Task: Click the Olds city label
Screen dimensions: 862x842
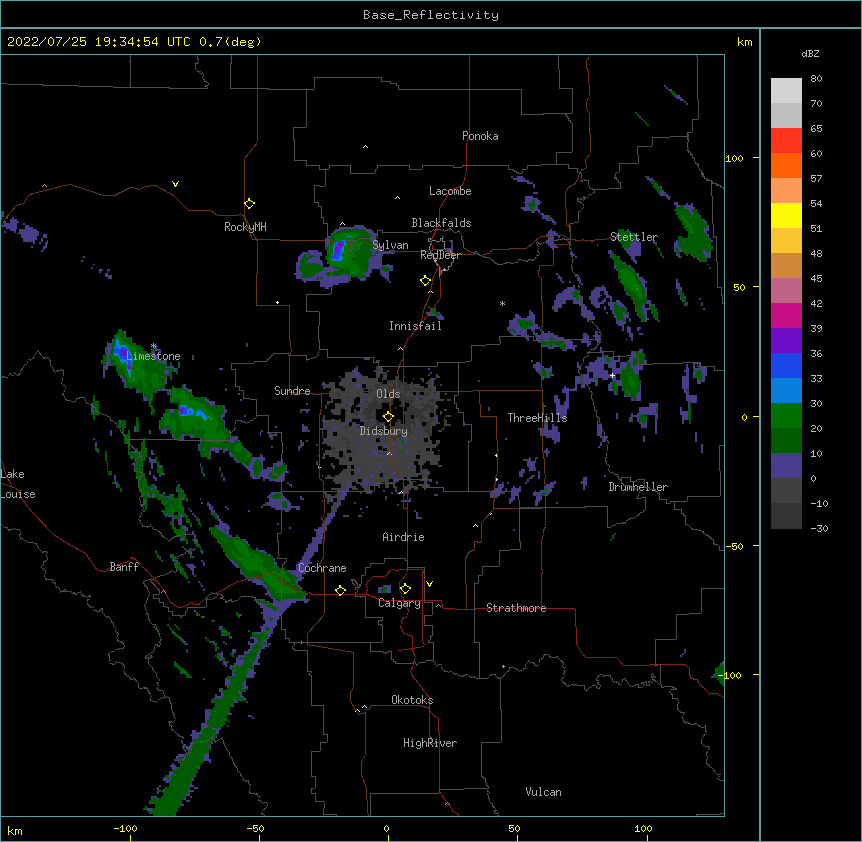Action: (388, 394)
